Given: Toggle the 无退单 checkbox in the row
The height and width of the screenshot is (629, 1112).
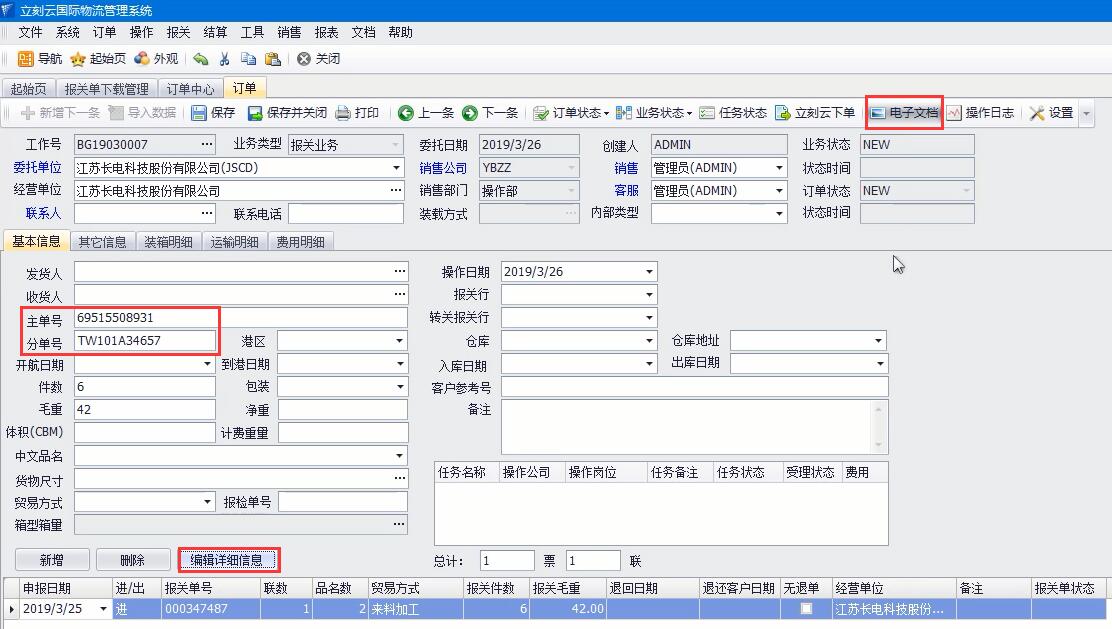Looking at the screenshot, I should click(806, 608).
